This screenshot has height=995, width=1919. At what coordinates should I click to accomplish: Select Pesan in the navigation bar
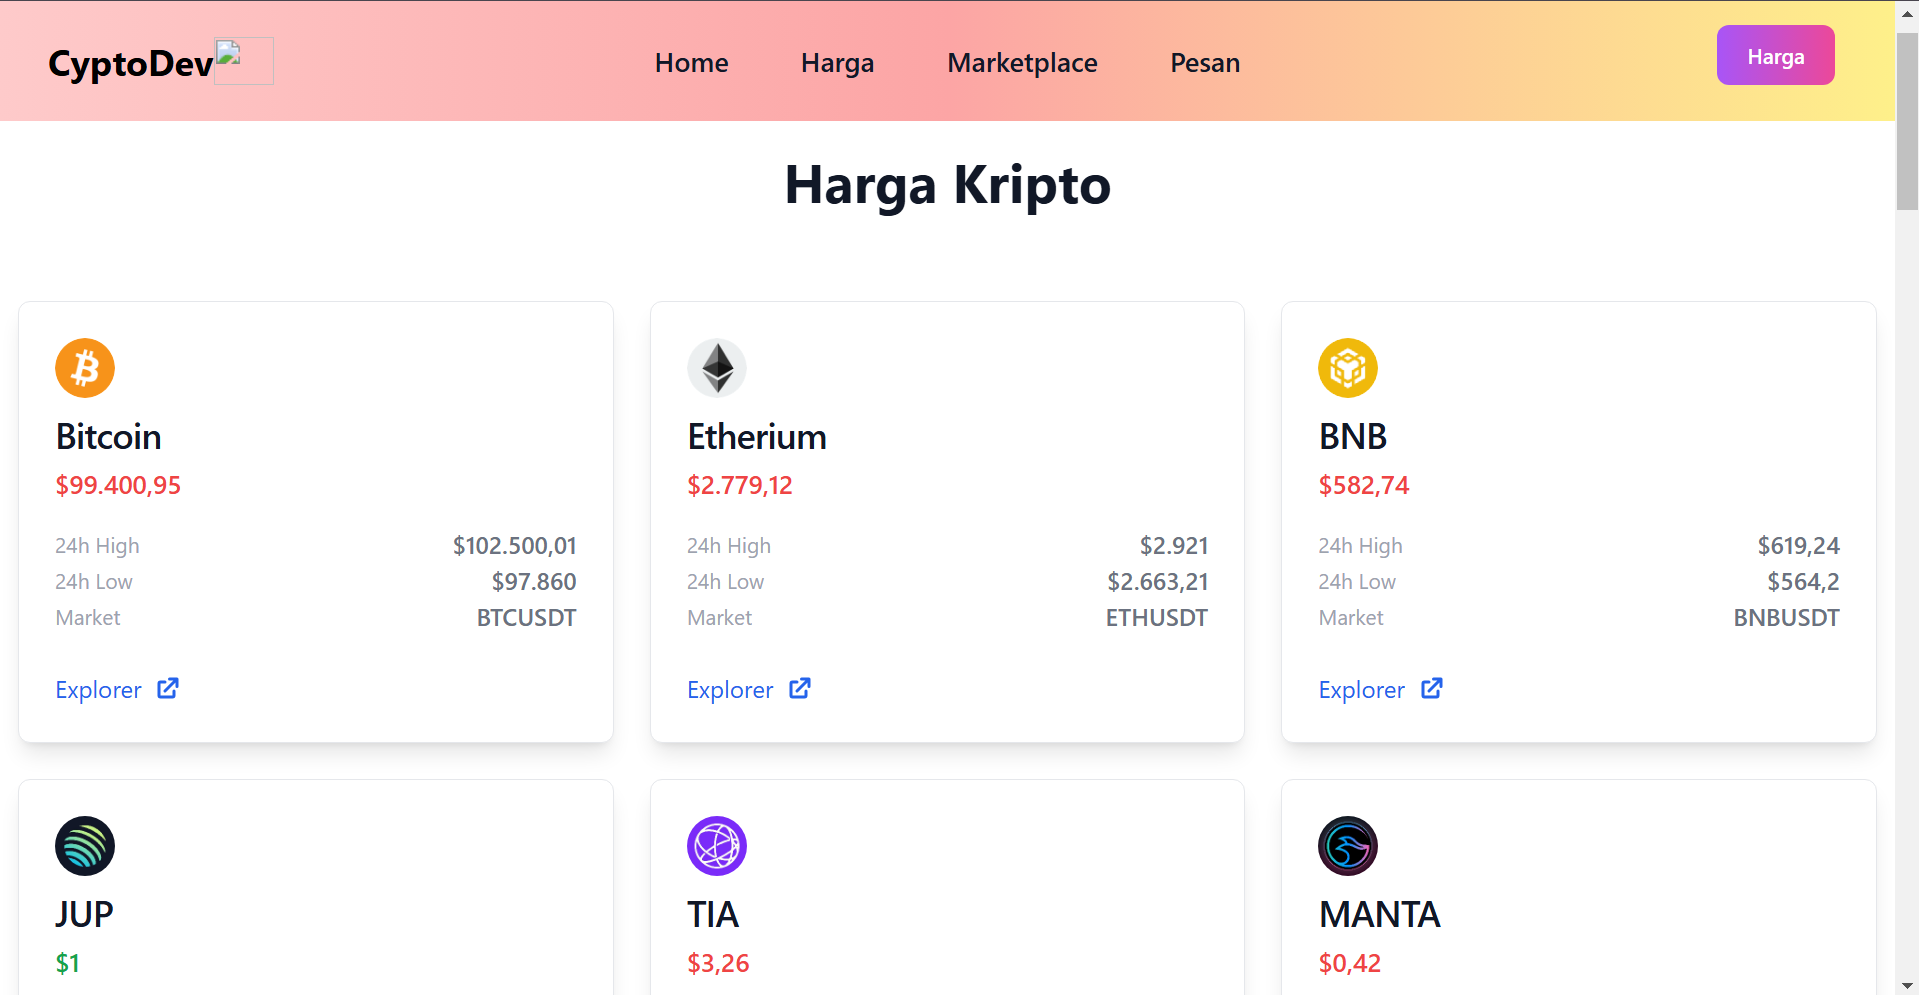(1205, 63)
